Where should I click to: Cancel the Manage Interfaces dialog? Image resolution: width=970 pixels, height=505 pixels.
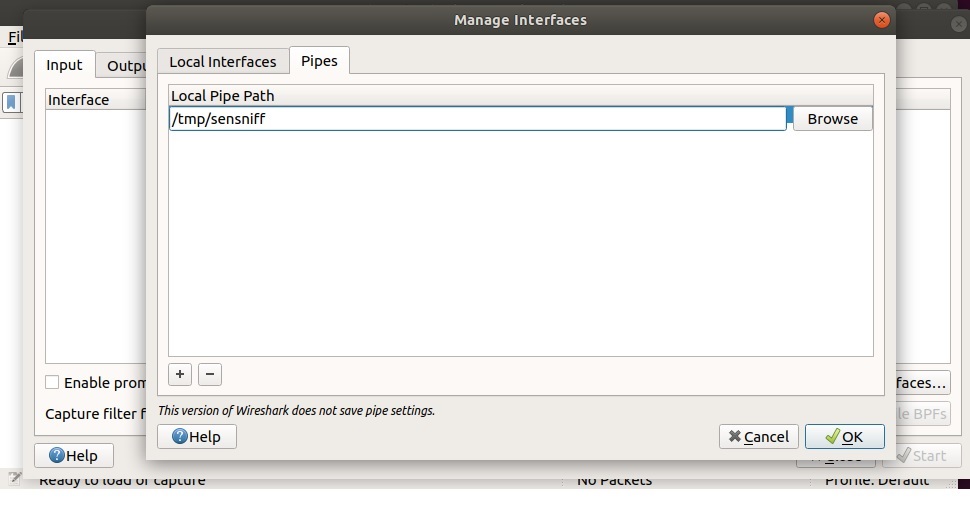point(758,436)
